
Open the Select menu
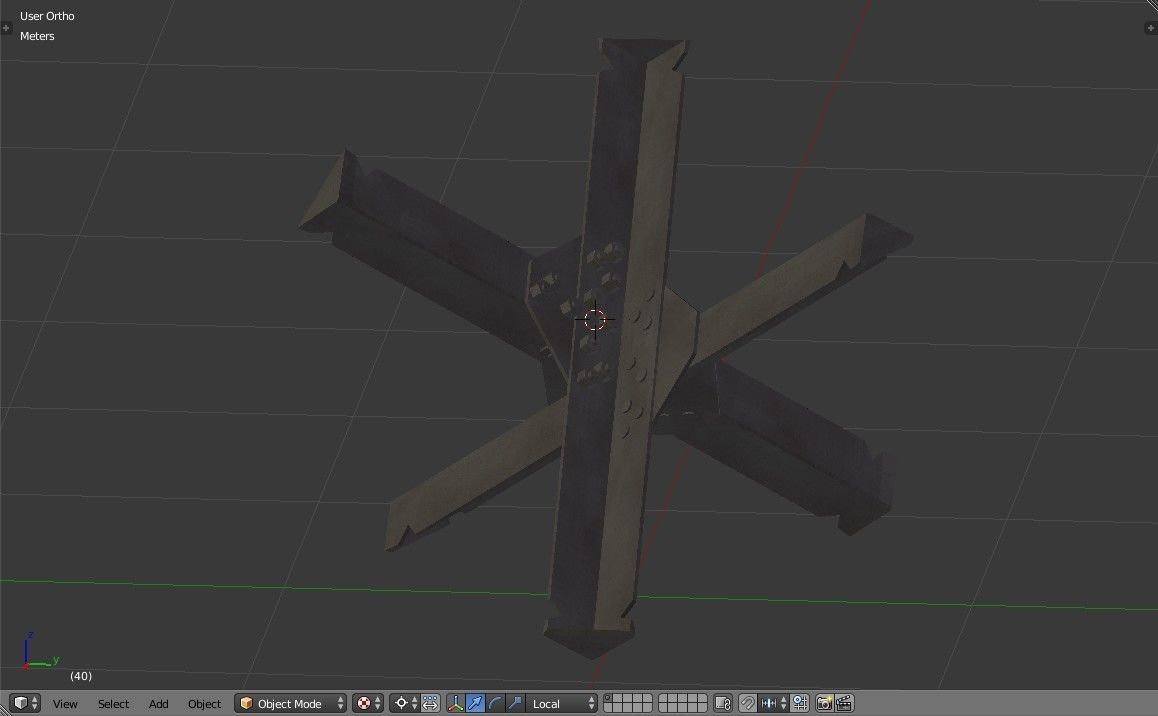[x=113, y=704]
